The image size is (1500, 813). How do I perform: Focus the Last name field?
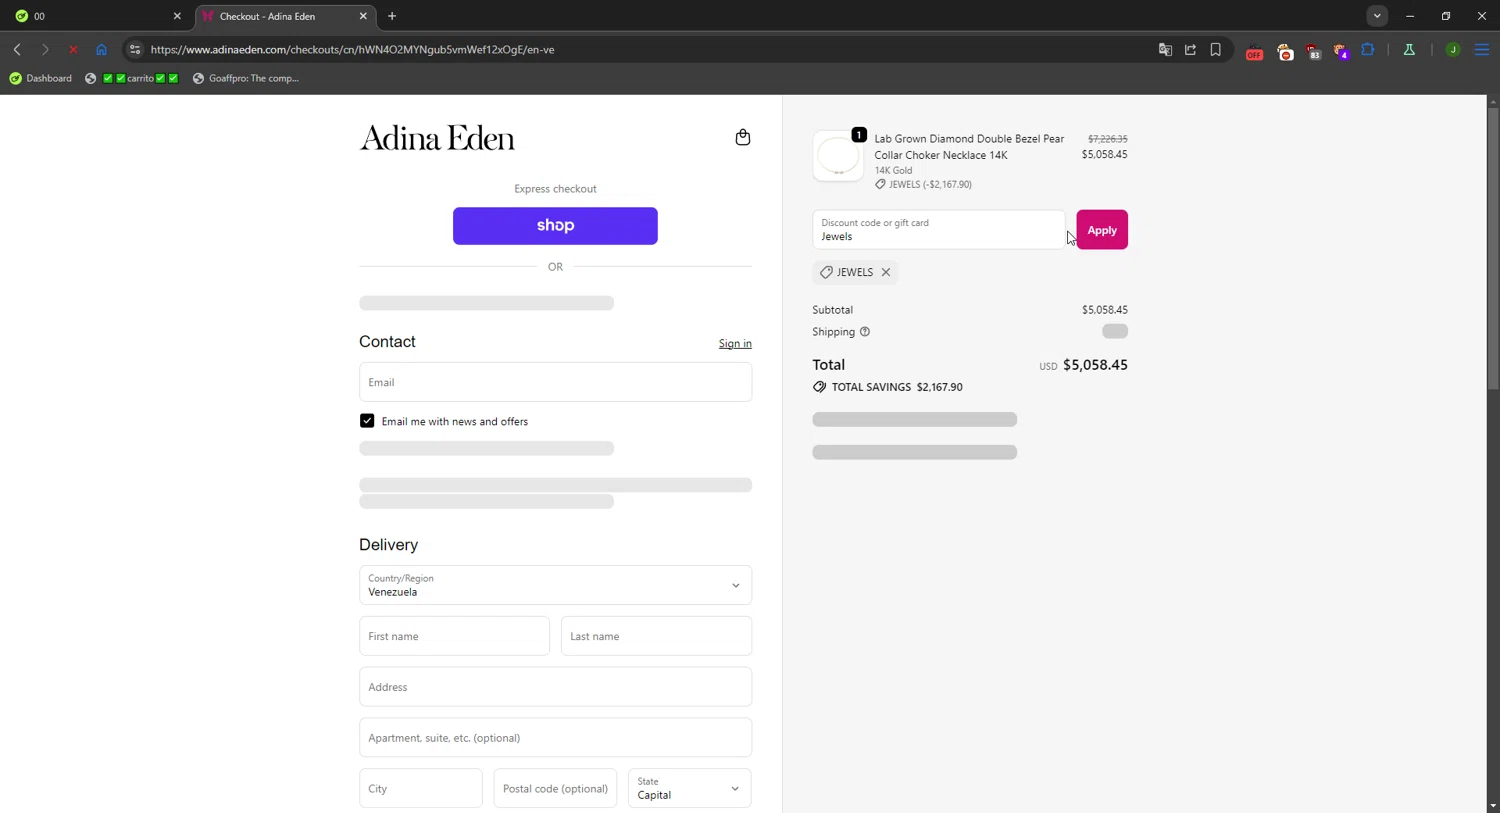tap(656, 636)
